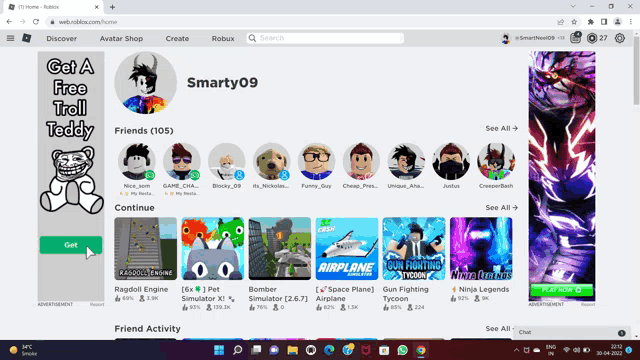Open friend CreeperBash avatar
The image size is (640, 360).
pos(496,161)
